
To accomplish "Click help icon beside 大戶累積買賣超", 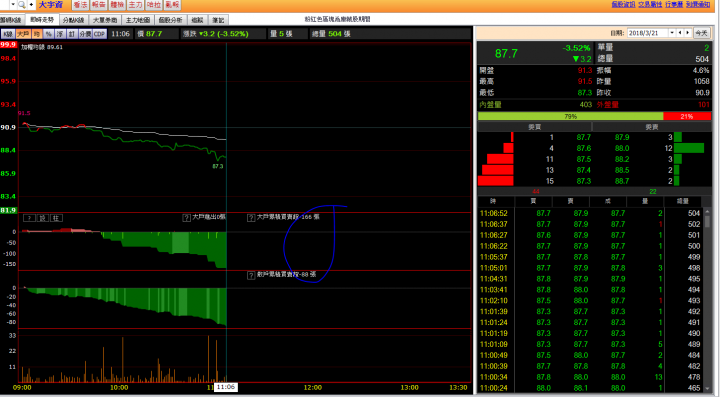I will (x=251, y=218).
